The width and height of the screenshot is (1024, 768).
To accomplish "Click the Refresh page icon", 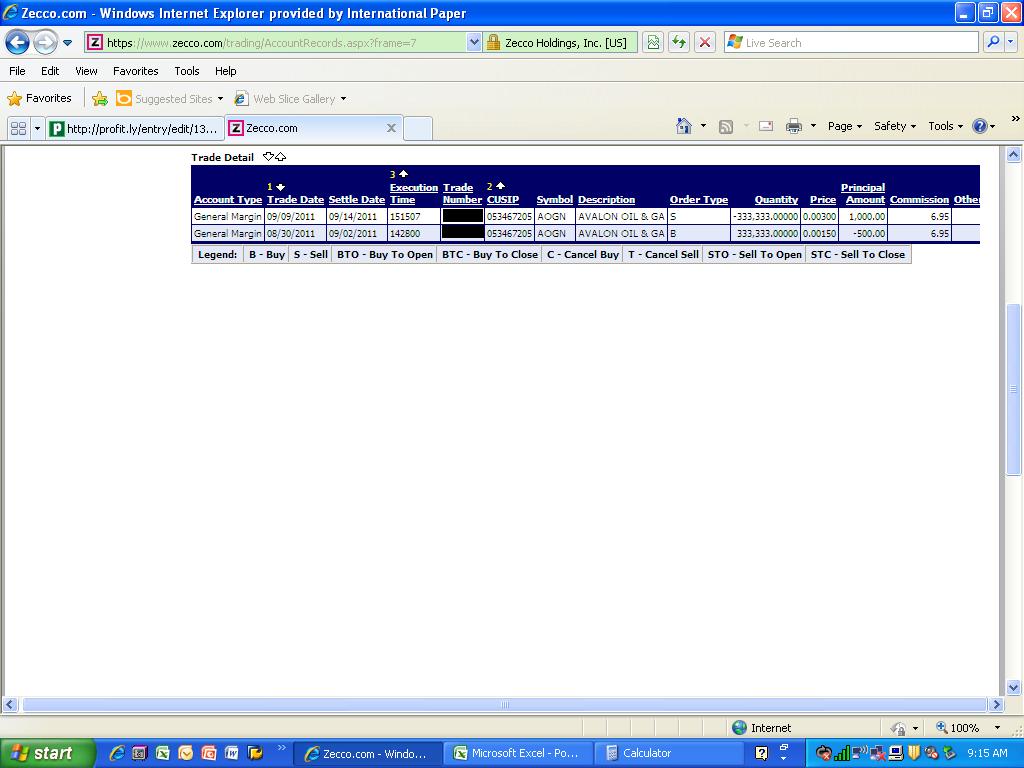I will (x=679, y=42).
